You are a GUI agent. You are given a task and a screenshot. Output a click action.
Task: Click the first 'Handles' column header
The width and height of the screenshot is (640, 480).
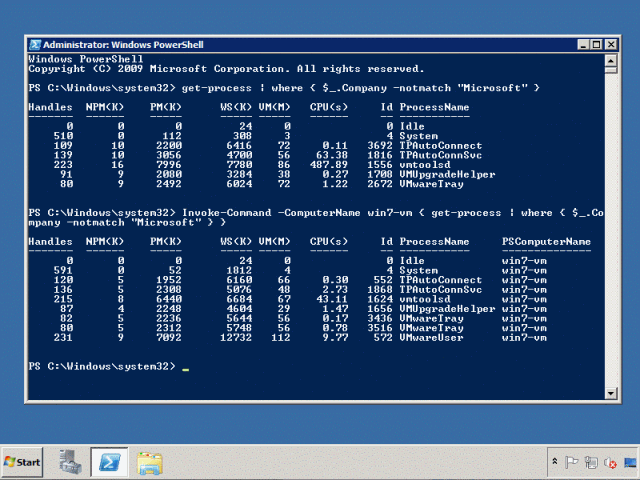tap(50, 107)
